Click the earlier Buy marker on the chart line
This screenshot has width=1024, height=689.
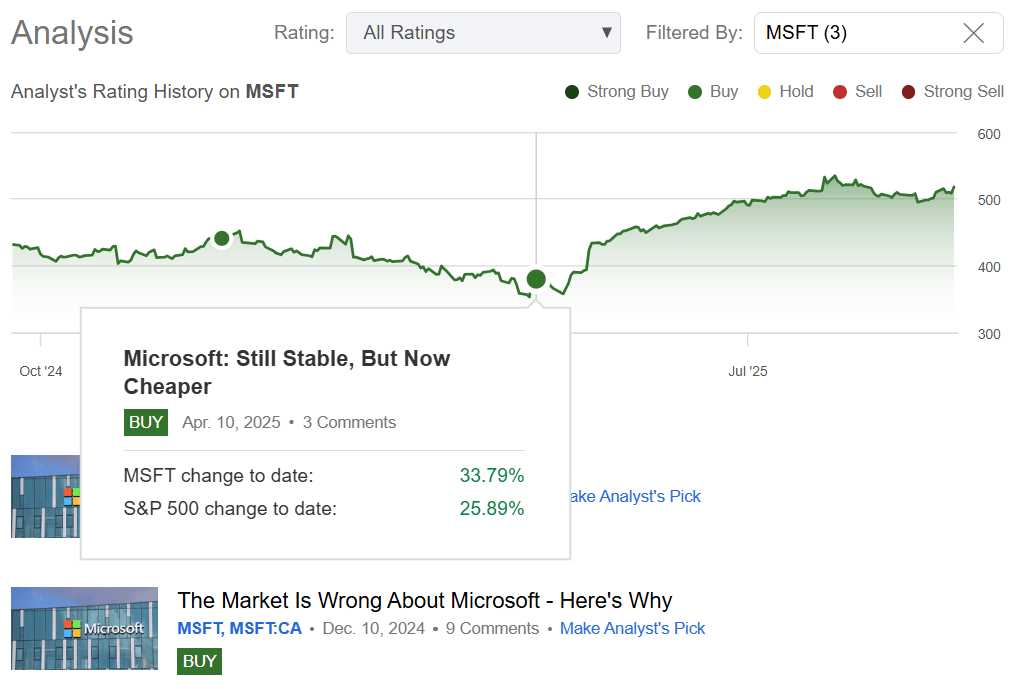(x=222, y=237)
